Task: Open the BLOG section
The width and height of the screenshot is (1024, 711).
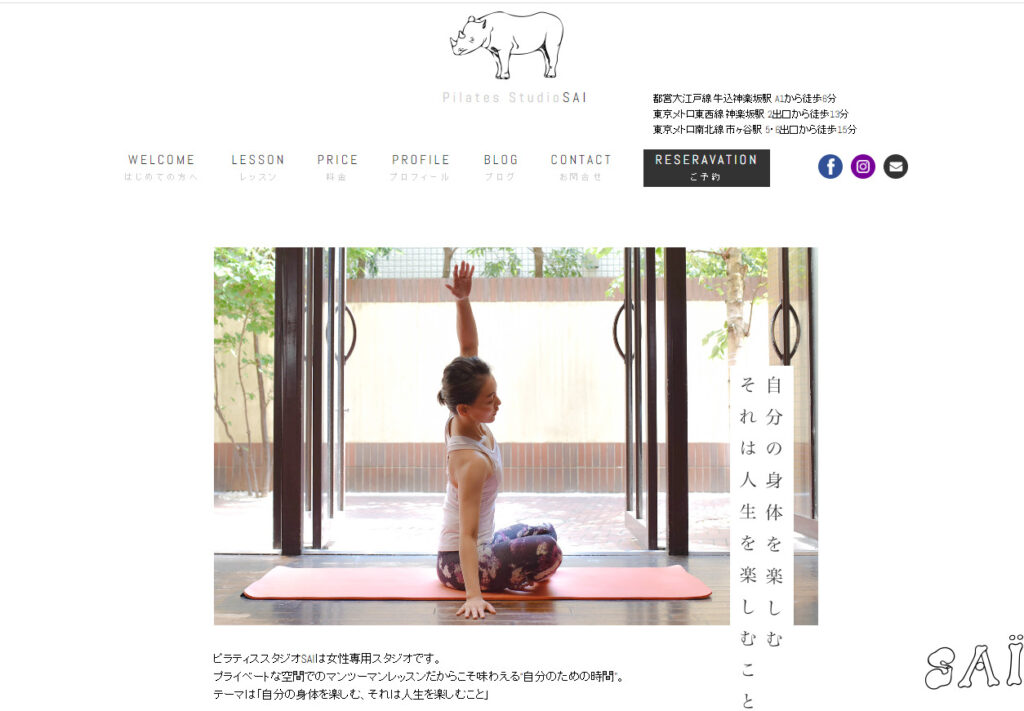Action: [x=500, y=167]
